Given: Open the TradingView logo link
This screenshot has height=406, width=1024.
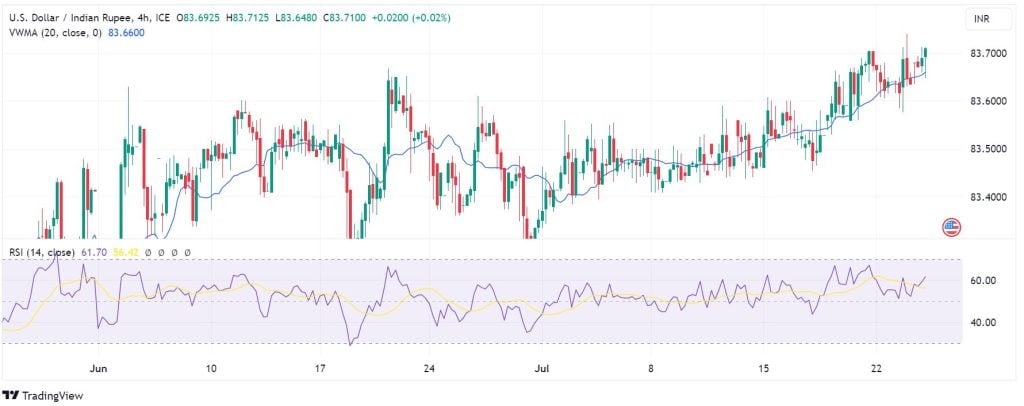Looking at the screenshot, I should pyautogui.click(x=43, y=396).
